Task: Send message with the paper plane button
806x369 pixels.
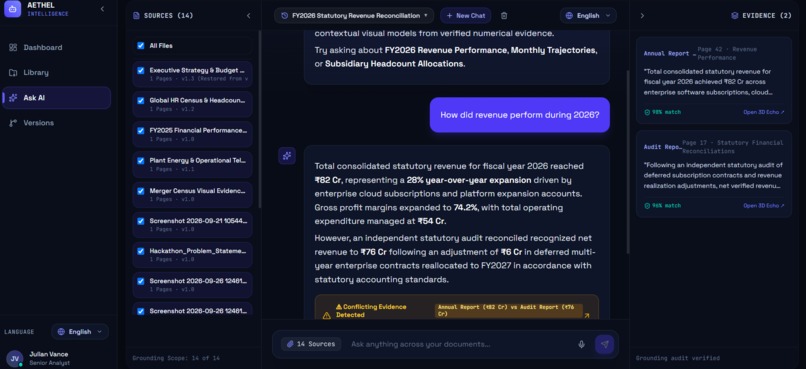Action: [604, 344]
